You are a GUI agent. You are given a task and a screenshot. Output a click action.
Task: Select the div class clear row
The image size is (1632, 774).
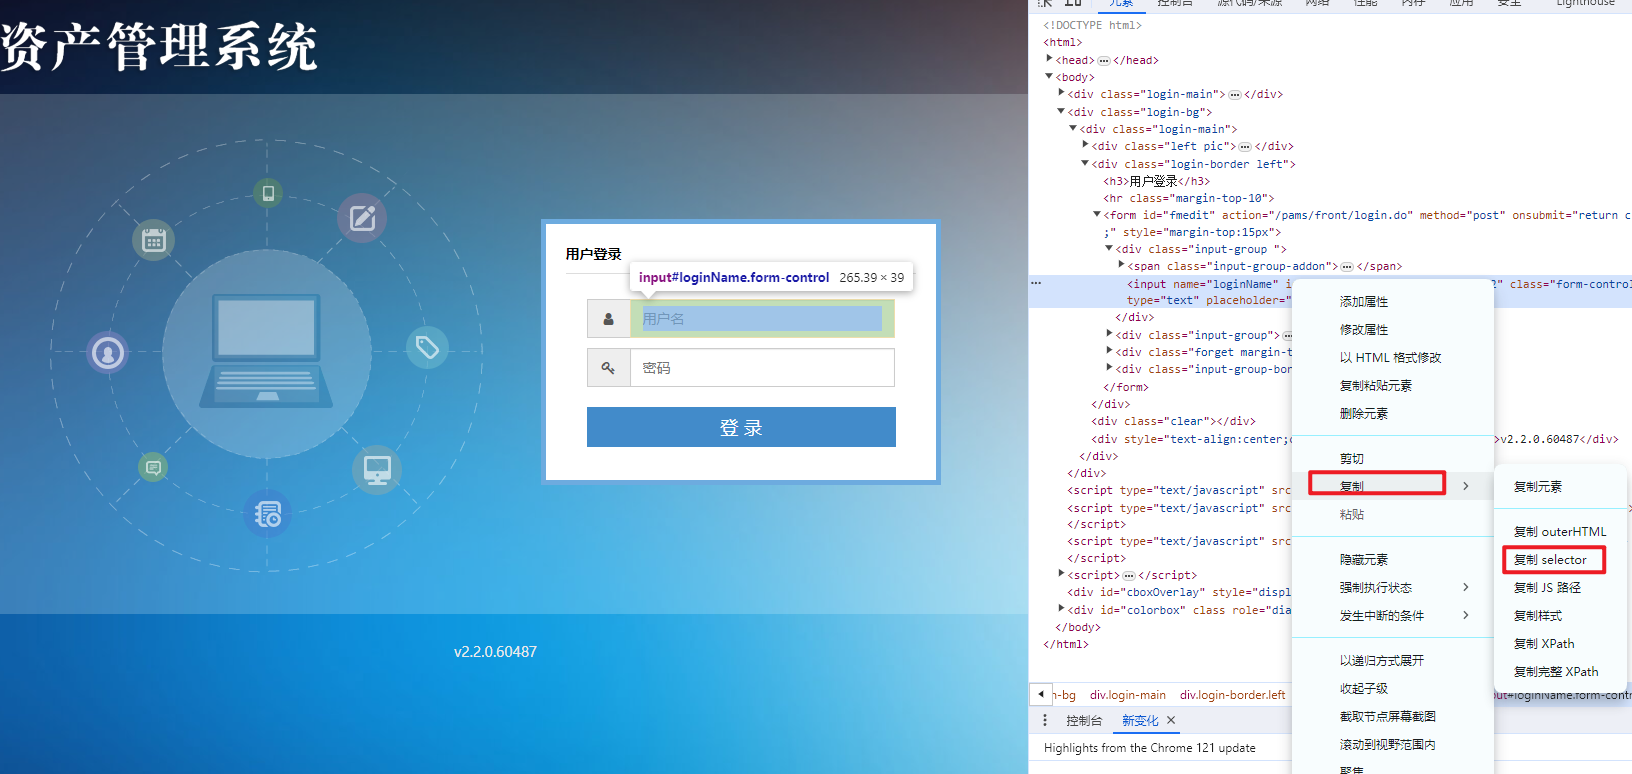coord(1174,421)
